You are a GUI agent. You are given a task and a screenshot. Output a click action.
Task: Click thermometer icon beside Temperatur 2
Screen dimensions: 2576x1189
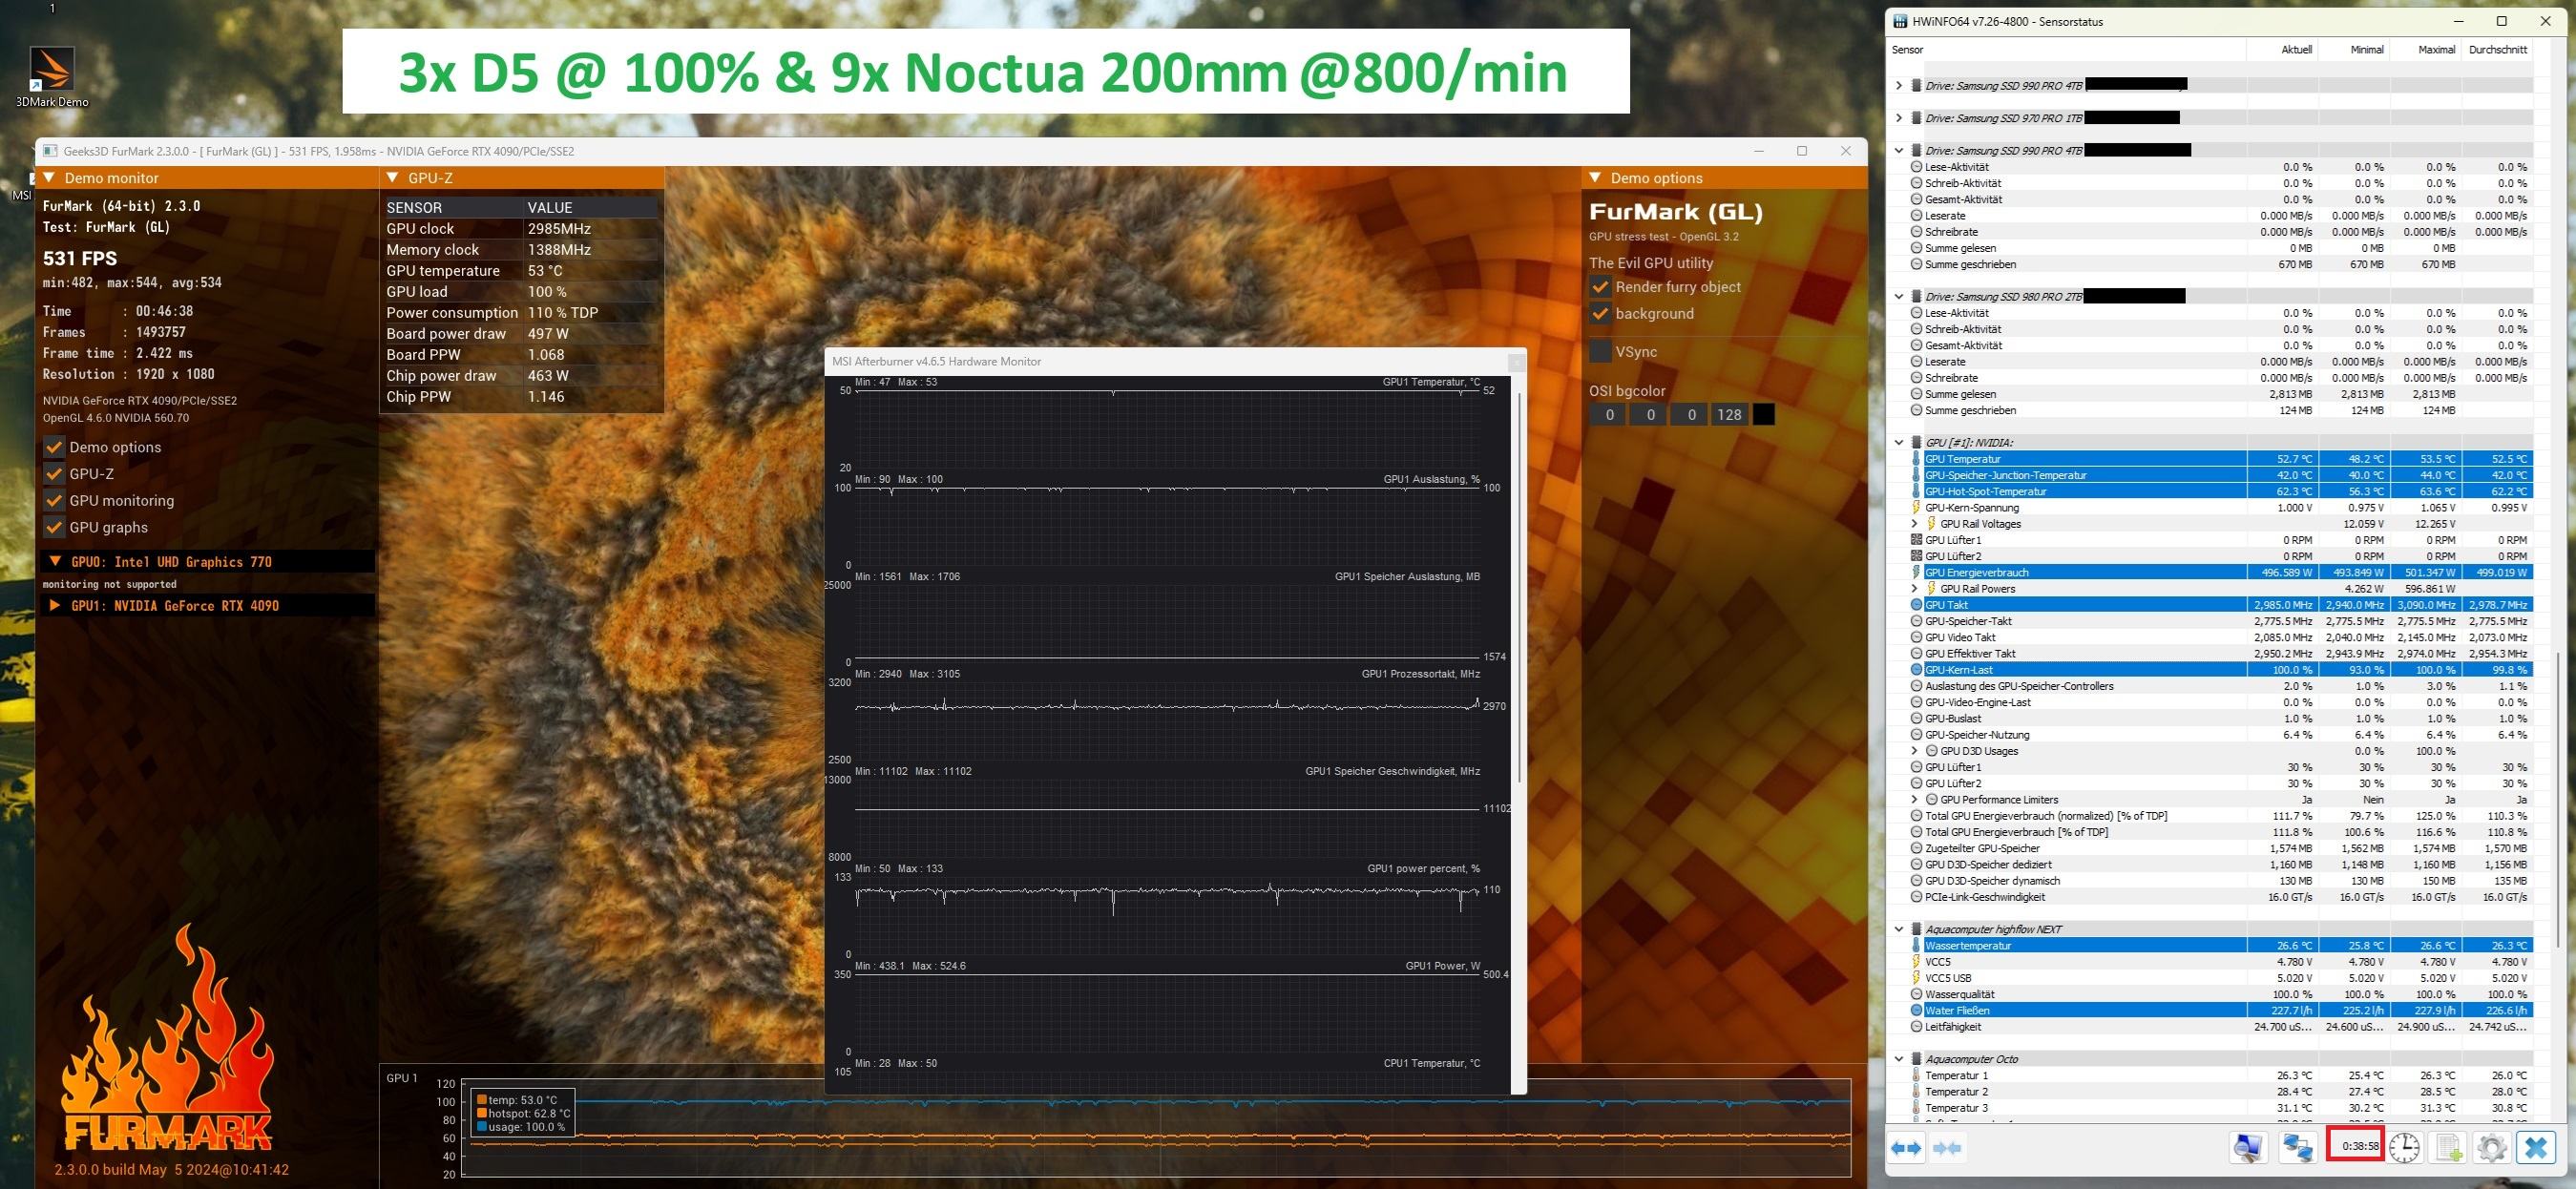(1916, 1092)
